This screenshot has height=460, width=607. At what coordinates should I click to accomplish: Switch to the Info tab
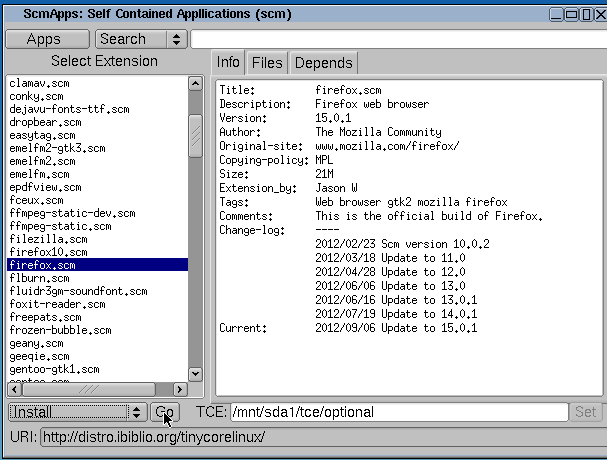click(228, 62)
